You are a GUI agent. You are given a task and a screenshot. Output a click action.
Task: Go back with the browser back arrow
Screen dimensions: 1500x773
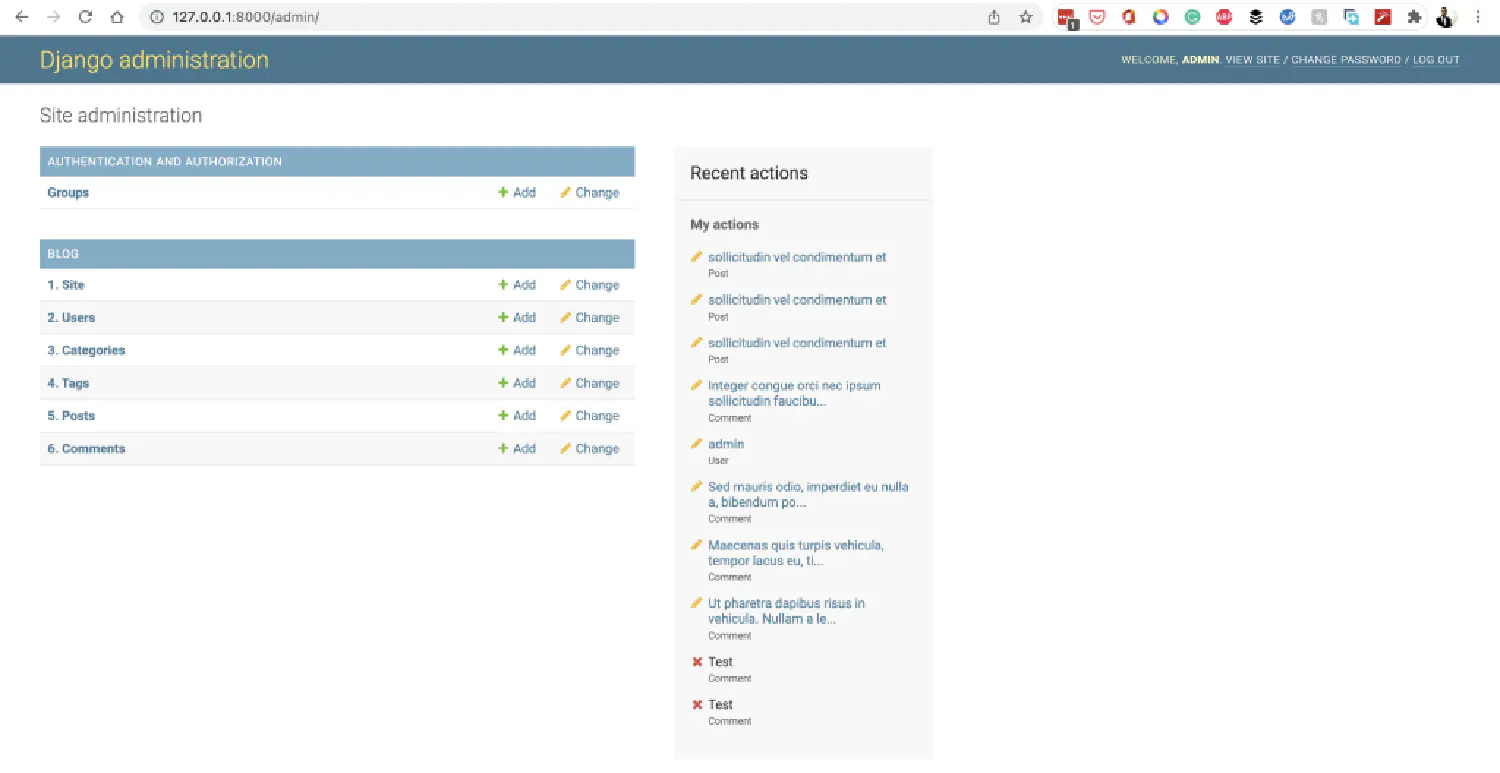click(22, 17)
